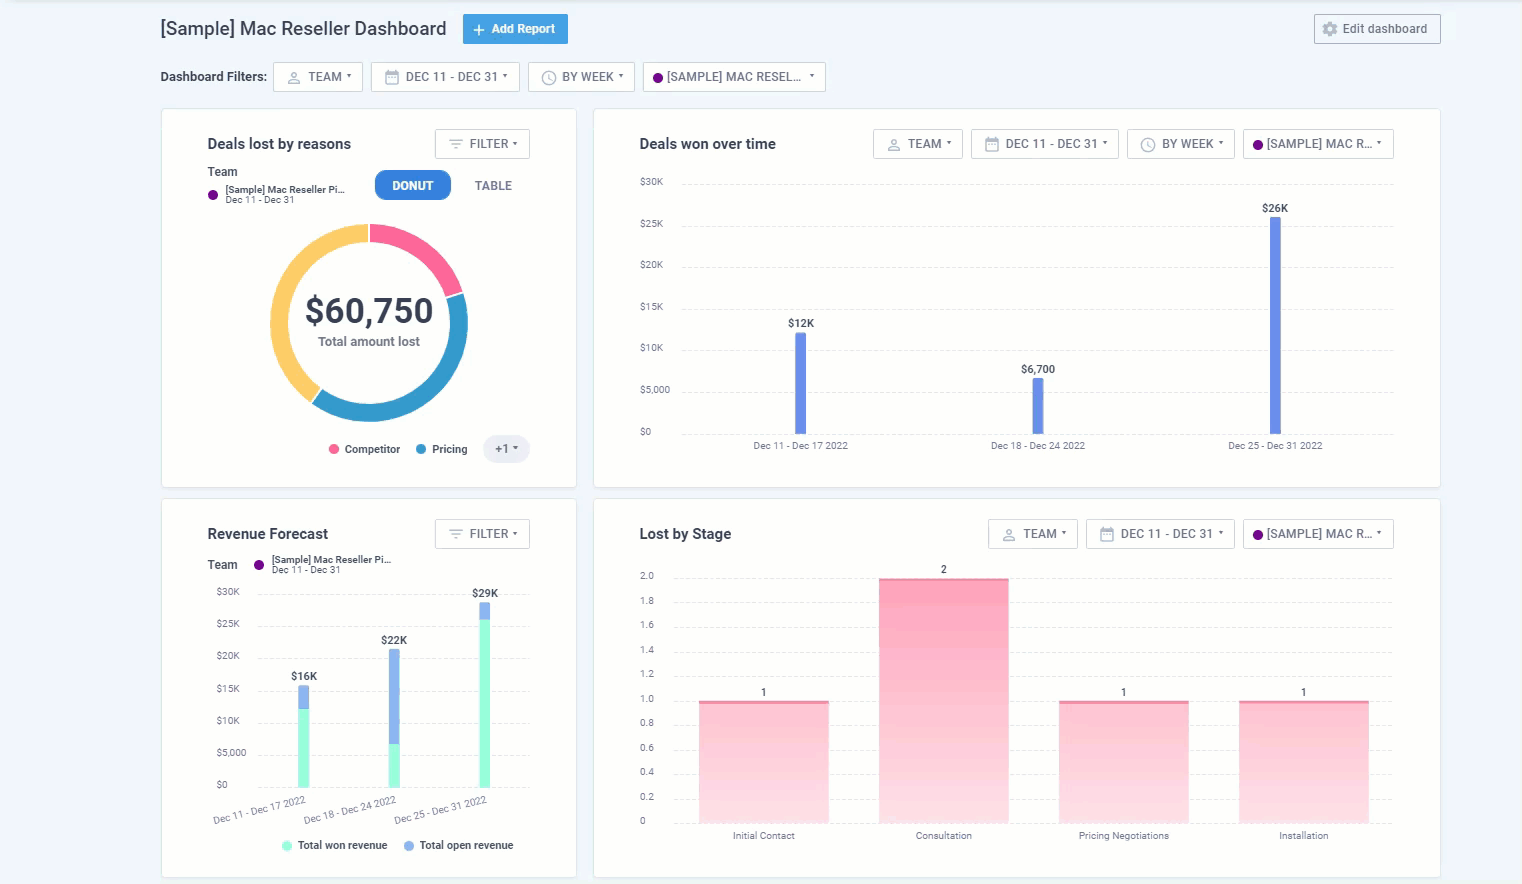
Task: Click the gear icon in Edit dashboard
Action: (1329, 29)
